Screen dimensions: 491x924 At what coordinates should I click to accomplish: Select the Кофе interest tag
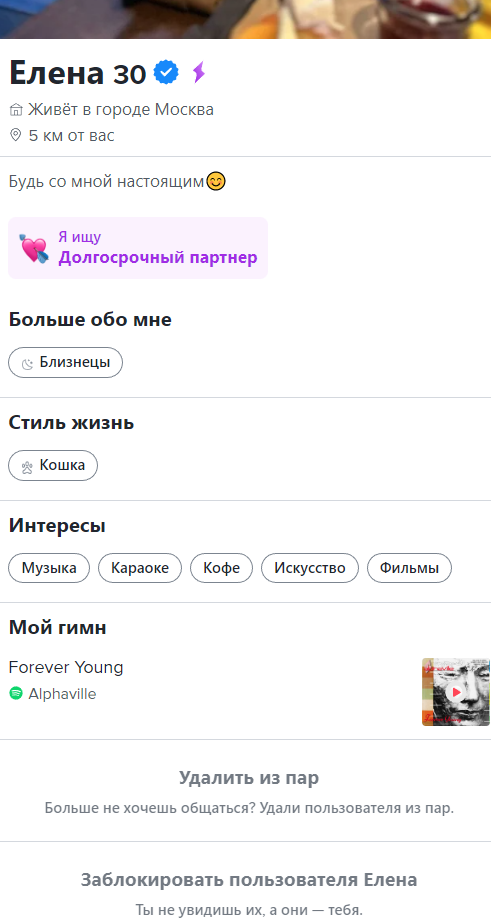(x=222, y=568)
